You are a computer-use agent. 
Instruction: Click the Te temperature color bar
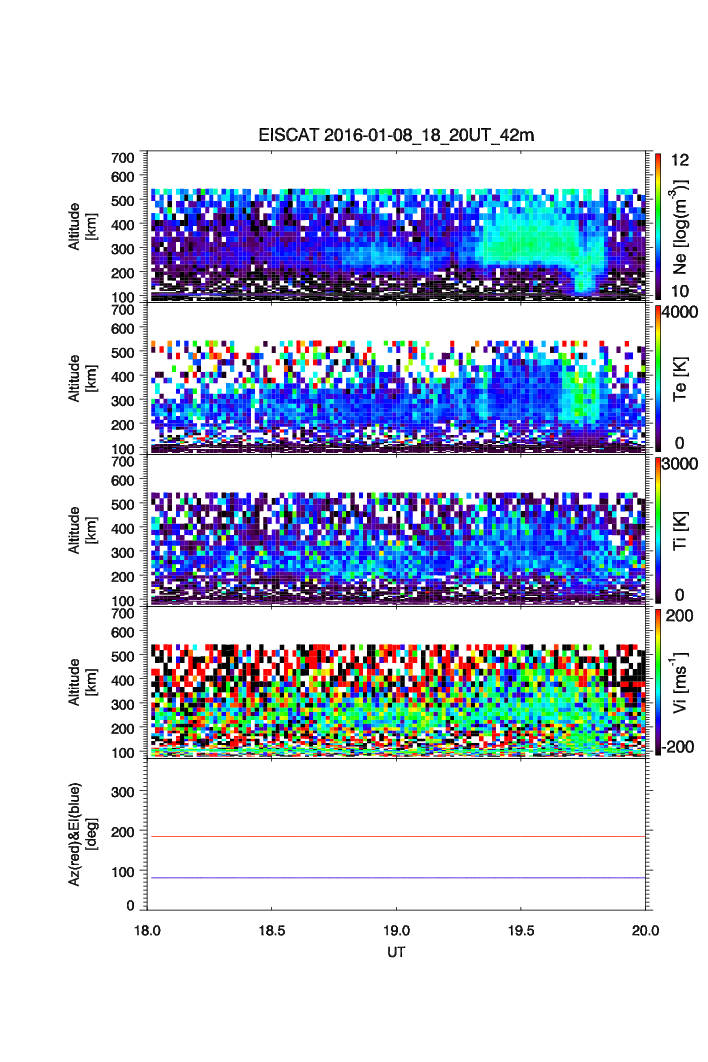[x=657, y=377]
